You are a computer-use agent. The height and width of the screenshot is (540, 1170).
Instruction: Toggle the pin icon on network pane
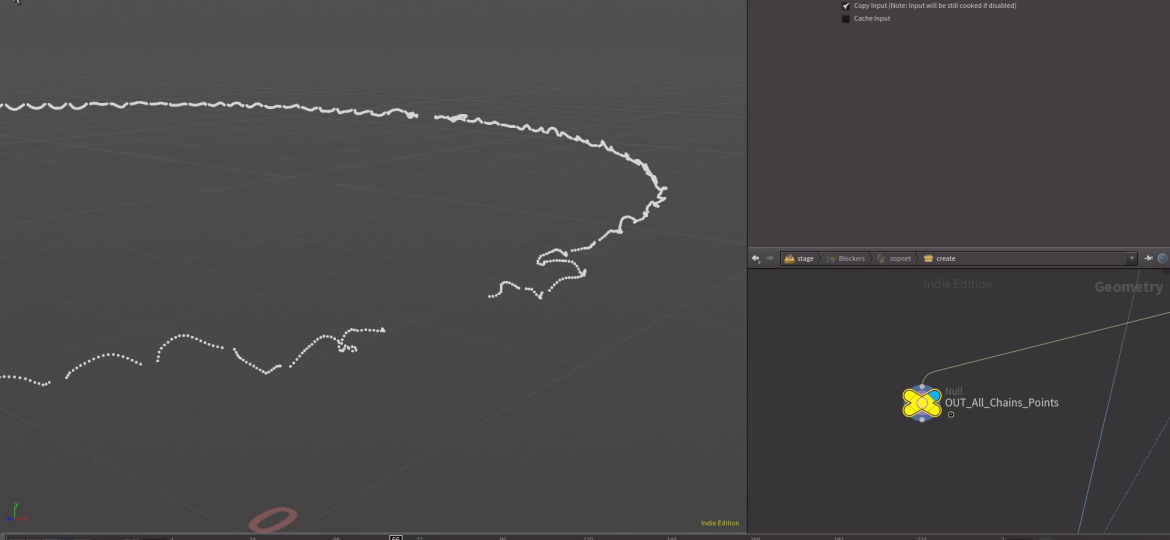(x=1148, y=258)
